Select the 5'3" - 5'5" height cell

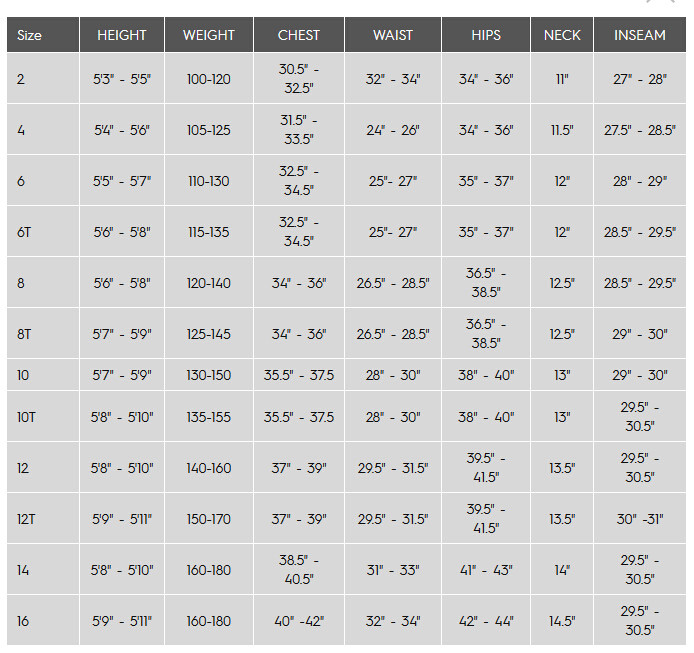(x=122, y=79)
